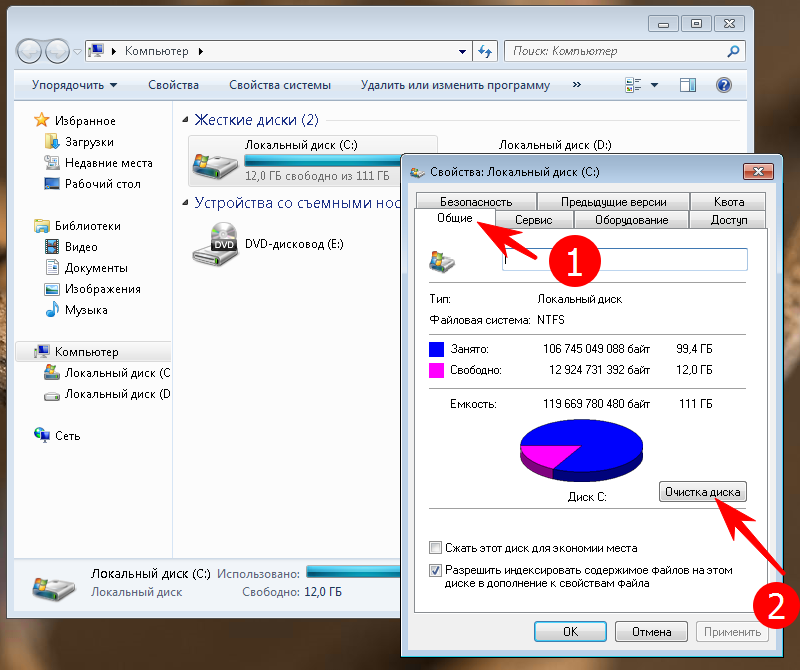Click the computer icon in address bar

click(x=96, y=51)
